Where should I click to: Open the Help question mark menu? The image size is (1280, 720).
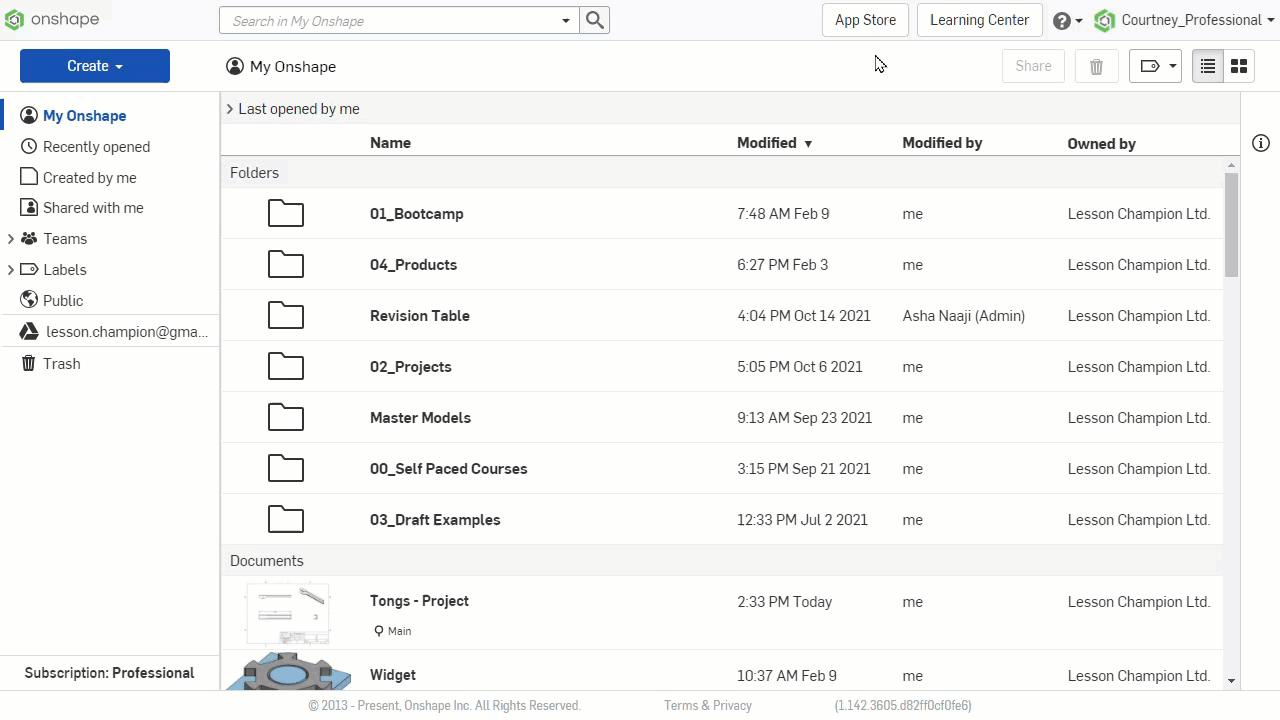coord(1061,20)
